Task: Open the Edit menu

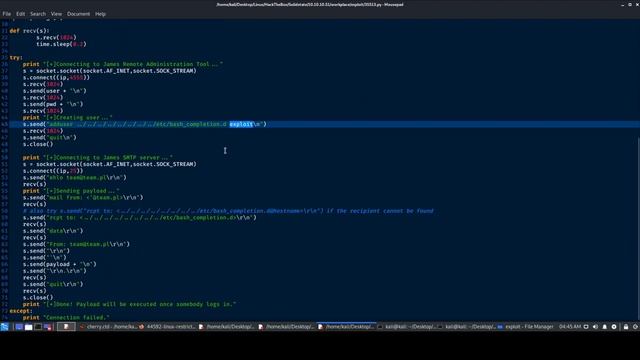Action: [20, 14]
